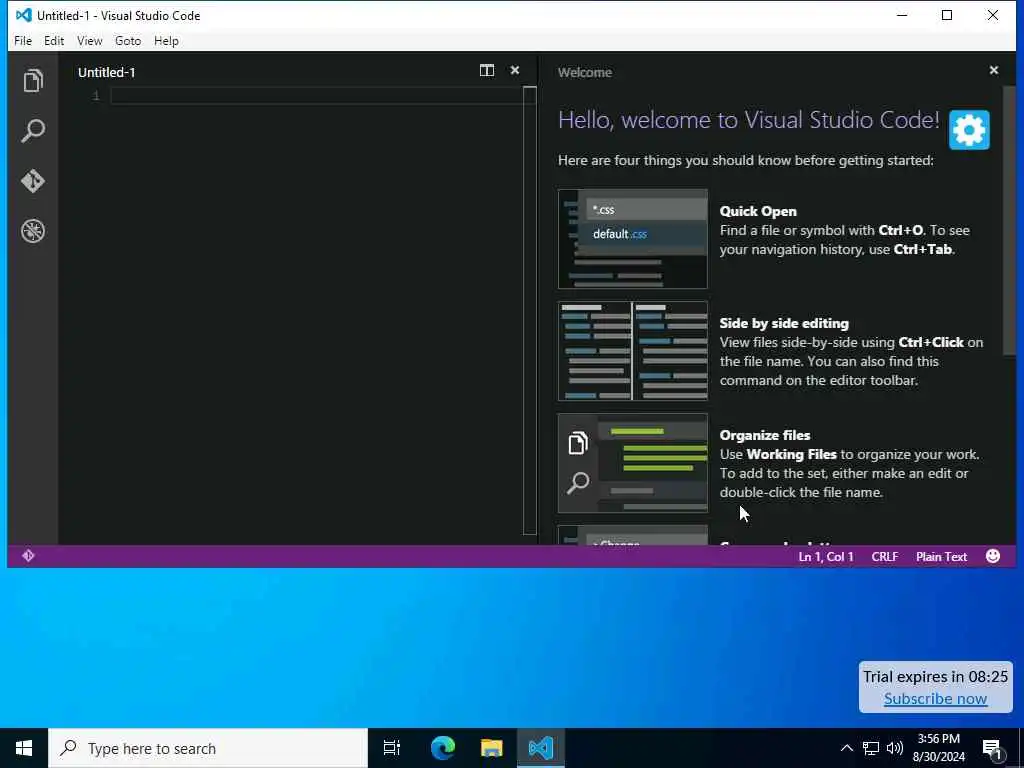Open the Help menu
The height and width of the screenshot is (768, 1024).
167,40
